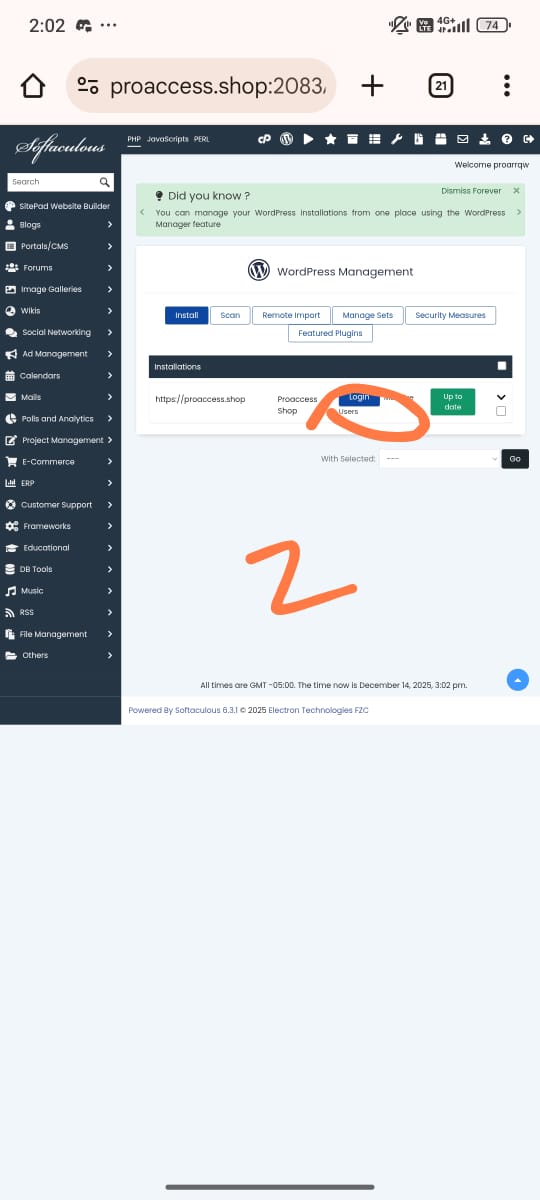Expand the E-Commerce category in sidebar
This screenshot has height=1200, width=540.
[60, 461]
